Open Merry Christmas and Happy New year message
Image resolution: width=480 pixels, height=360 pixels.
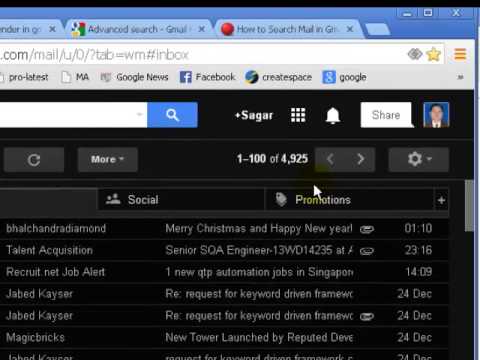click(259, 229)
